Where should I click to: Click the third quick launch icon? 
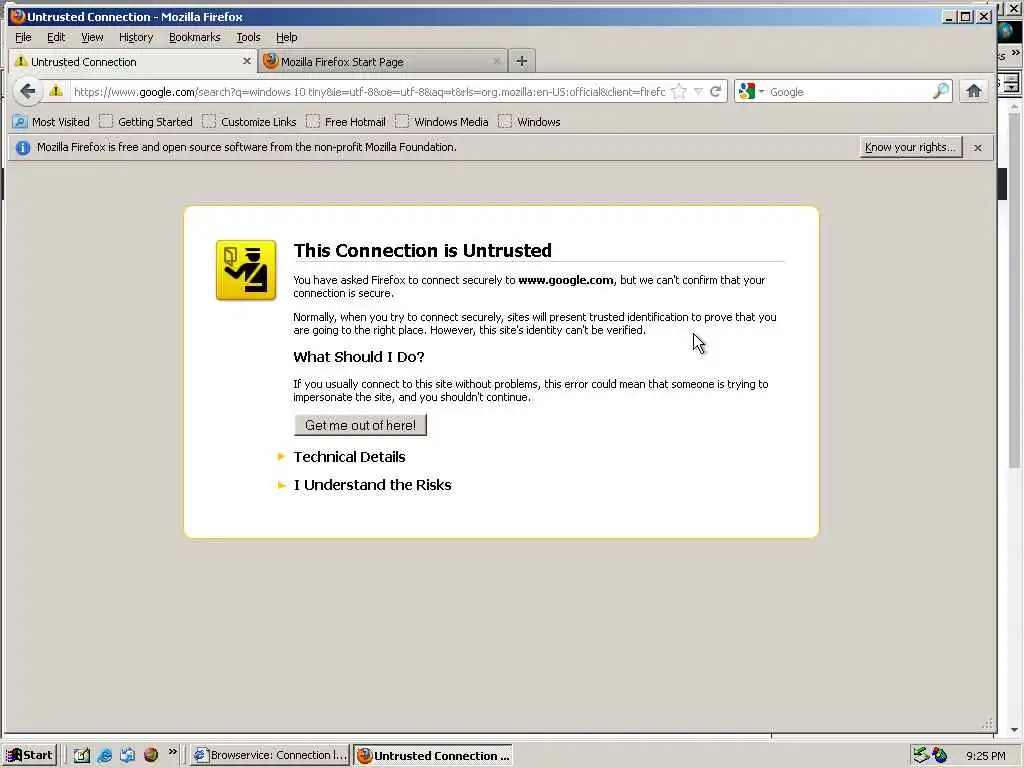click(127, 755)
